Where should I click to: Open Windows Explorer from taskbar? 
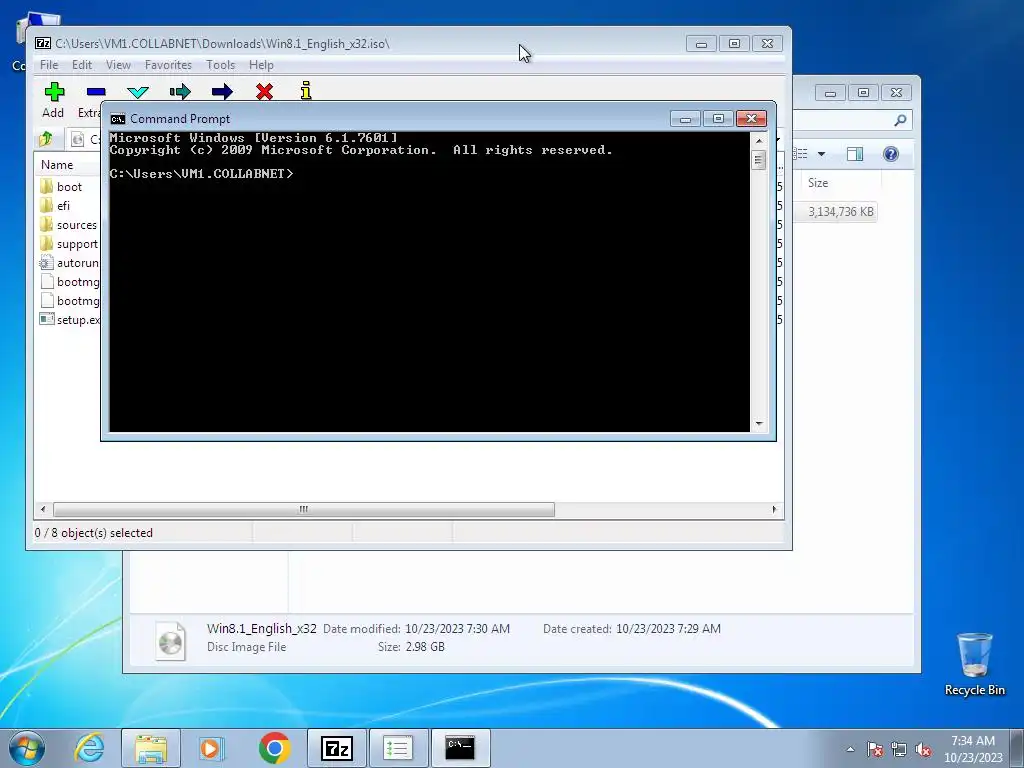tap(151, 748)
